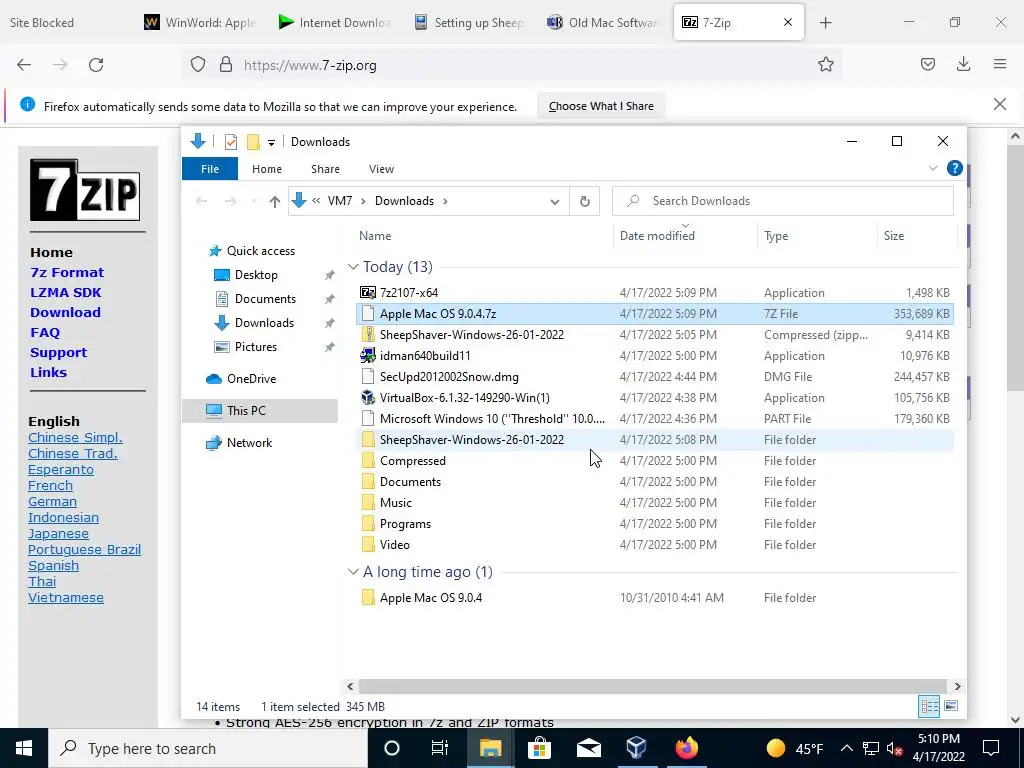Switch to Old Mac Software tab
The image size is (1024, 768).
click(602, 23)
